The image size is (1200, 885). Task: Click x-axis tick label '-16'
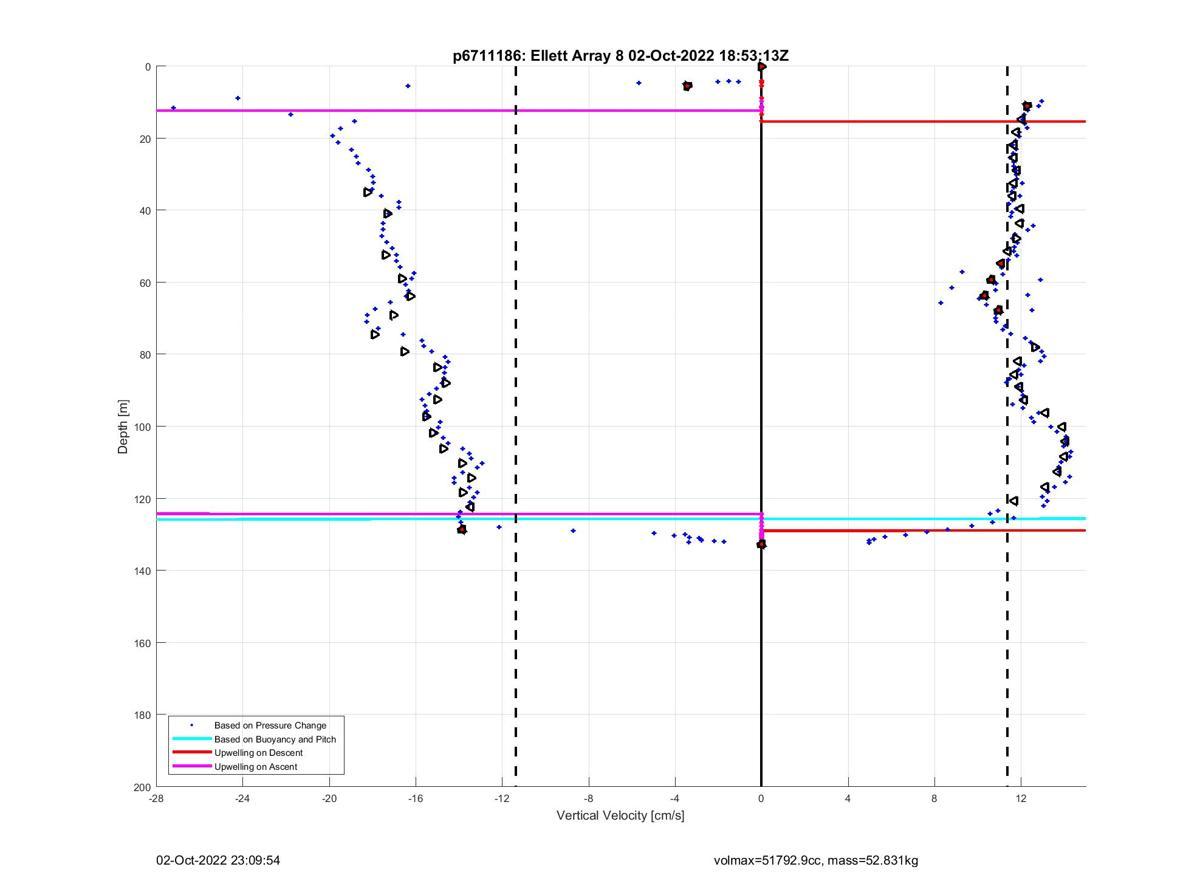pyautogui.click(x=415, y=798)
